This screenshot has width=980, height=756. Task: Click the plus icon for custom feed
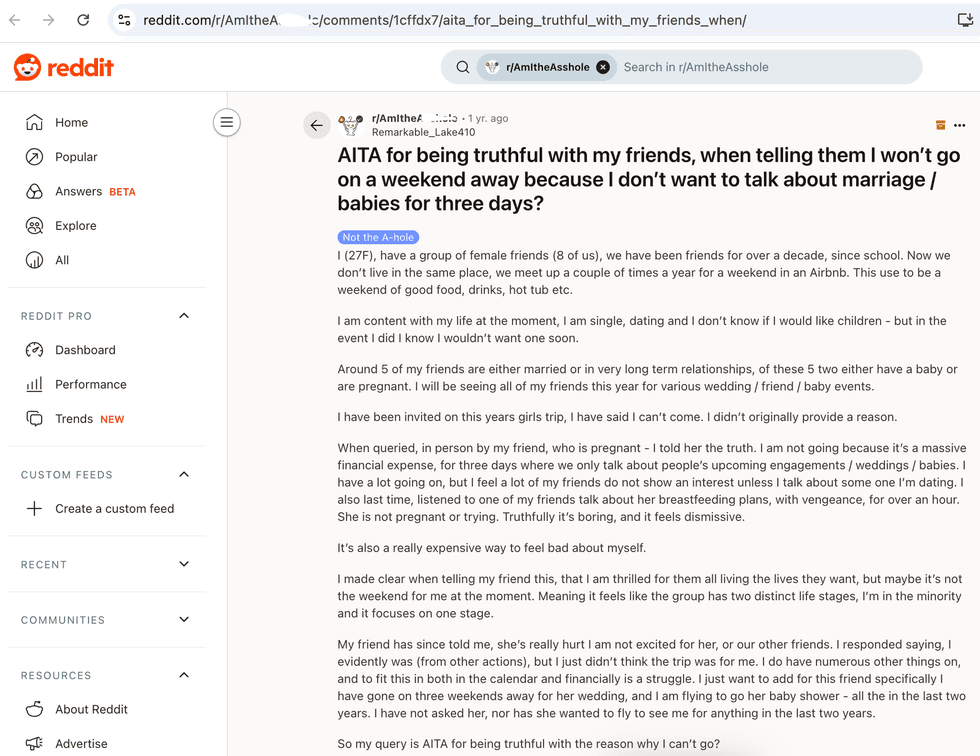pyautogui.click(x=34, y=509)
